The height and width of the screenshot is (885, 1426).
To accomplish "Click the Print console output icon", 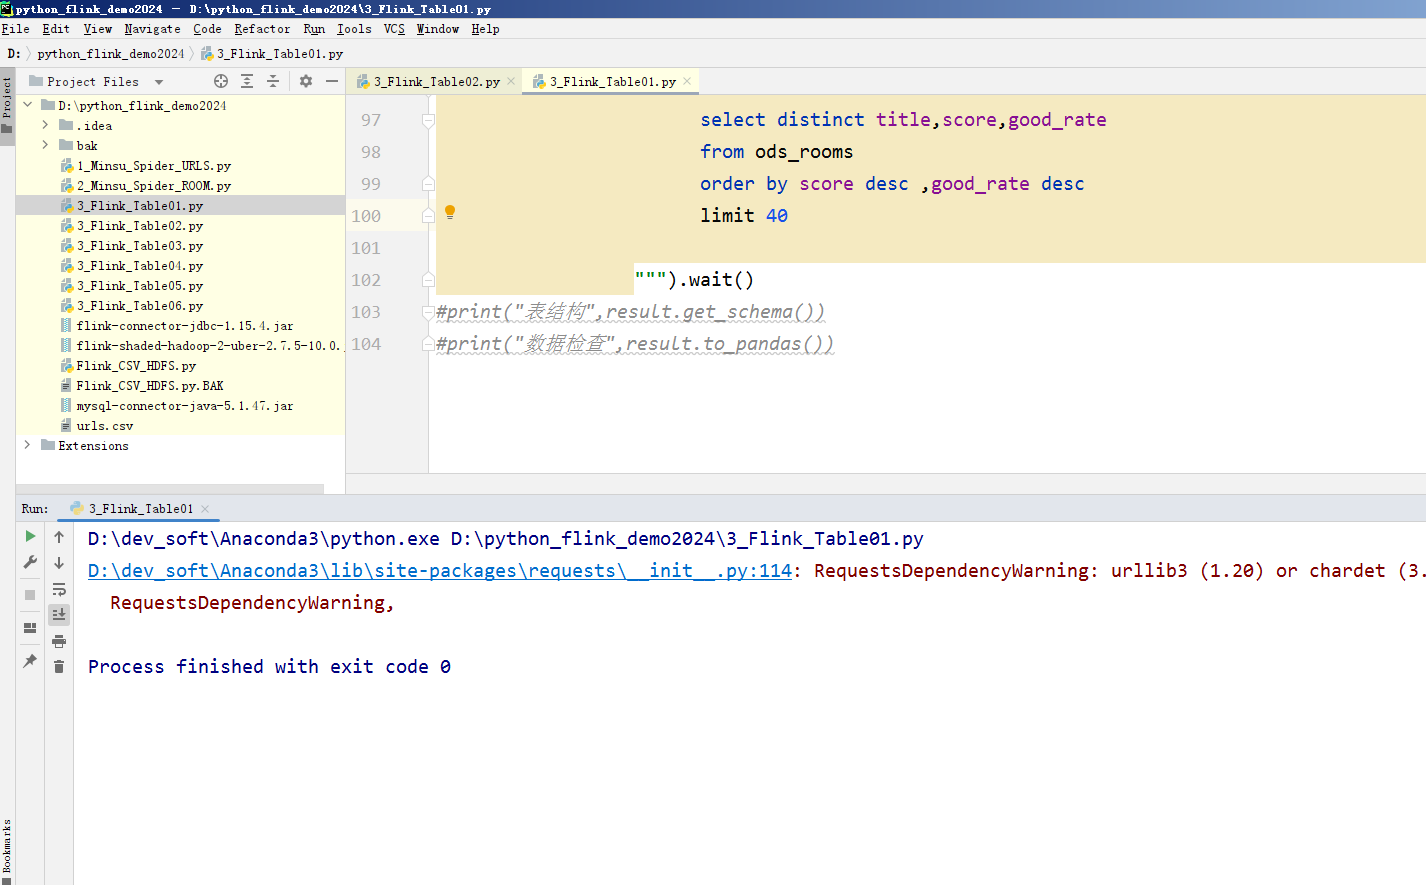I will [x=59, y=641].
